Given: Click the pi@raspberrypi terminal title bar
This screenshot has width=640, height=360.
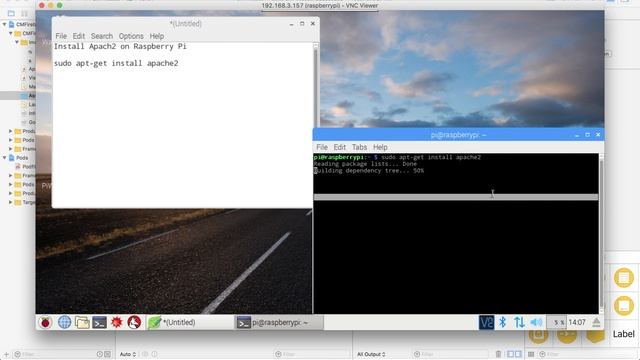Looking at the screenshot, I should pyautogui.click(x=458, y=135).
